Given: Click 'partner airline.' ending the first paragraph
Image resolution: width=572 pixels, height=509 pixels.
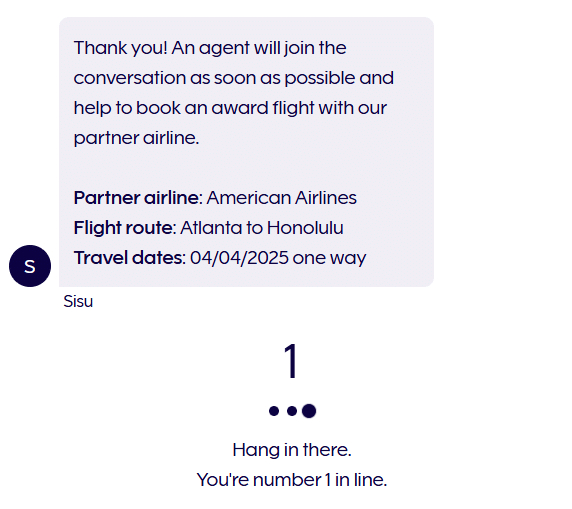Looking at the screenshot, I should (x=136, y=138).
